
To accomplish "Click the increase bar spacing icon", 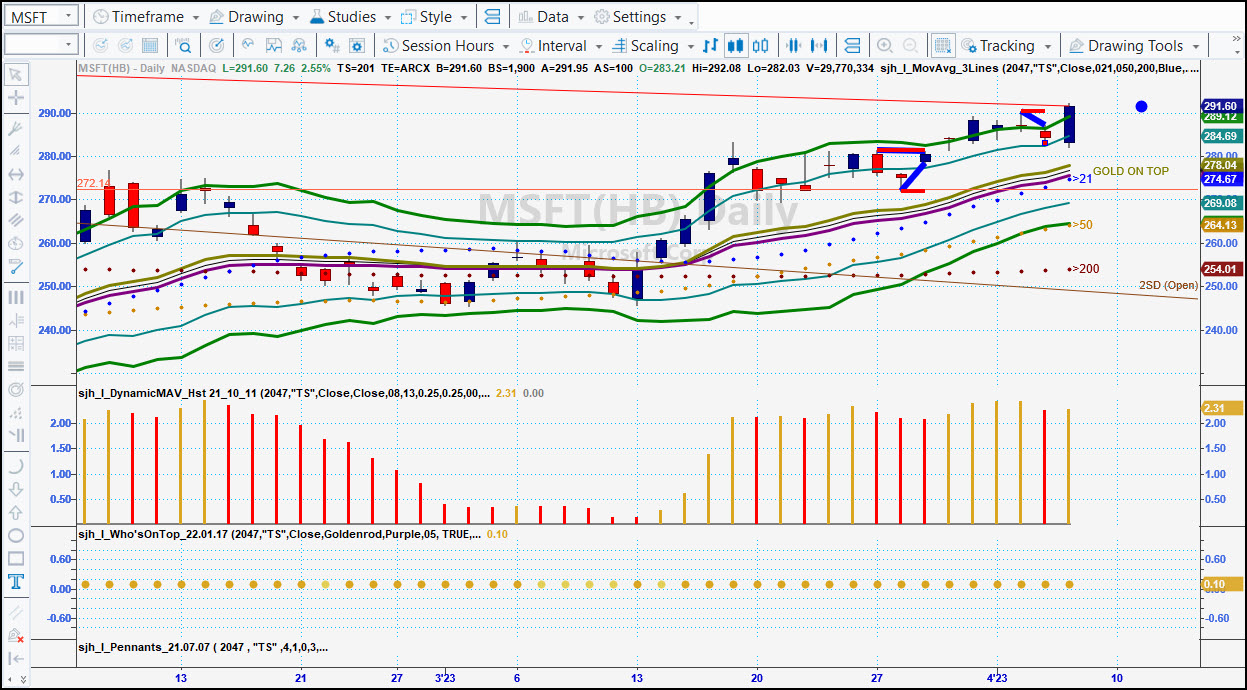I will (x=820, y=45).
